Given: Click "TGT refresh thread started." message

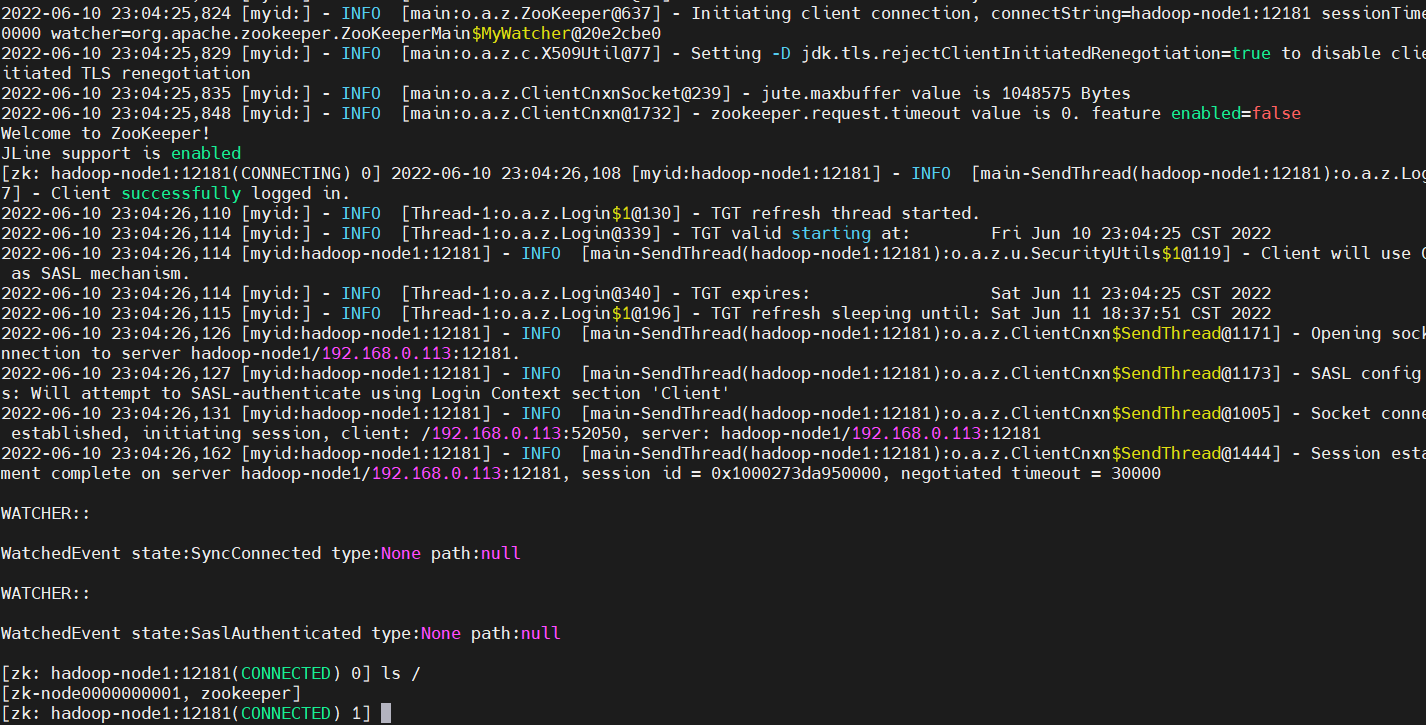Looking at the screenshot, I should click(845, 213).
